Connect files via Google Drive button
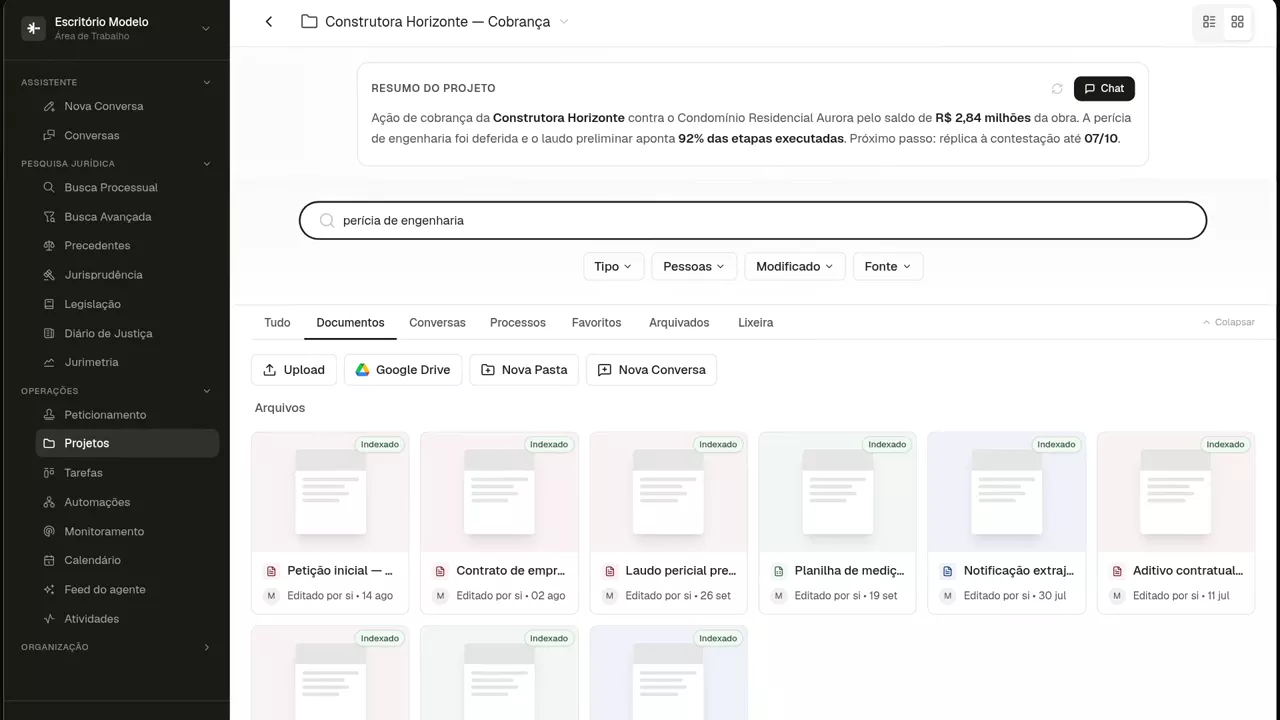The height and width of the screenshot is (720, 1280). (x=403, y=370)
